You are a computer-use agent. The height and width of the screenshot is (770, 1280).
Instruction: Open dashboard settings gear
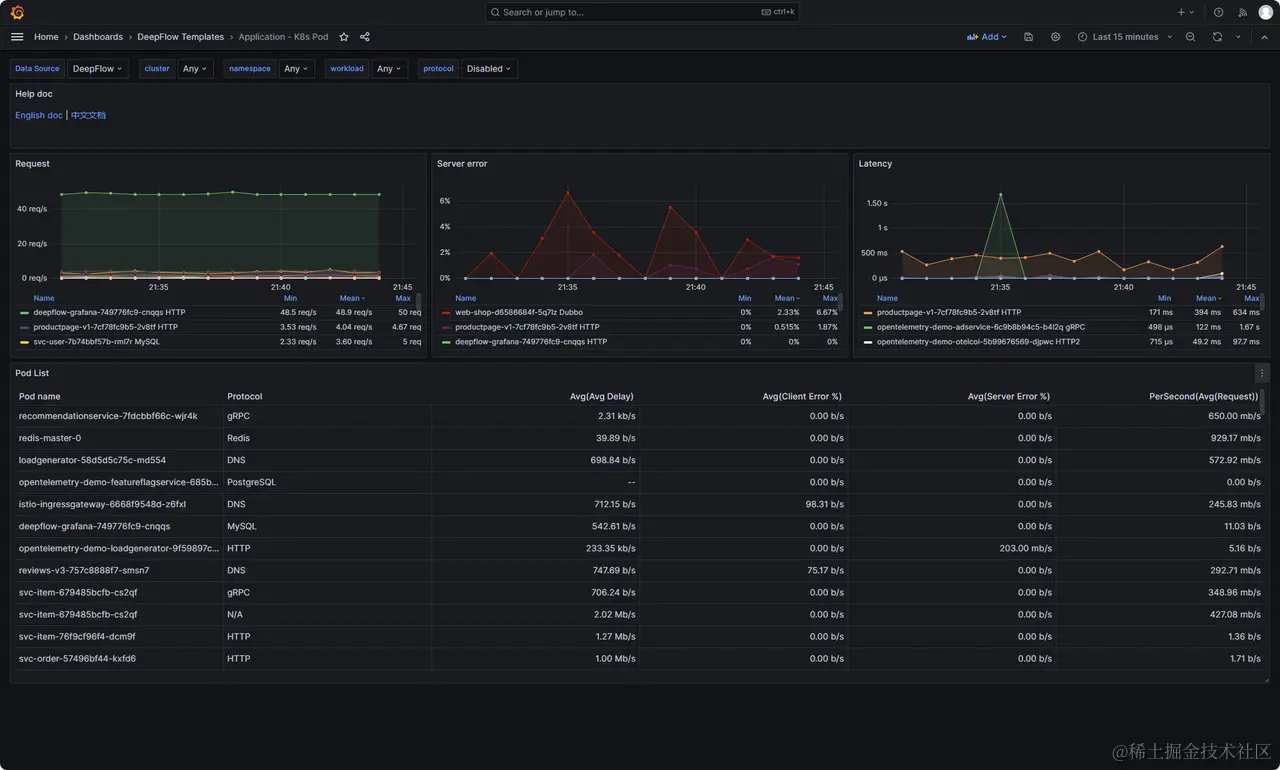[1055, 37]
